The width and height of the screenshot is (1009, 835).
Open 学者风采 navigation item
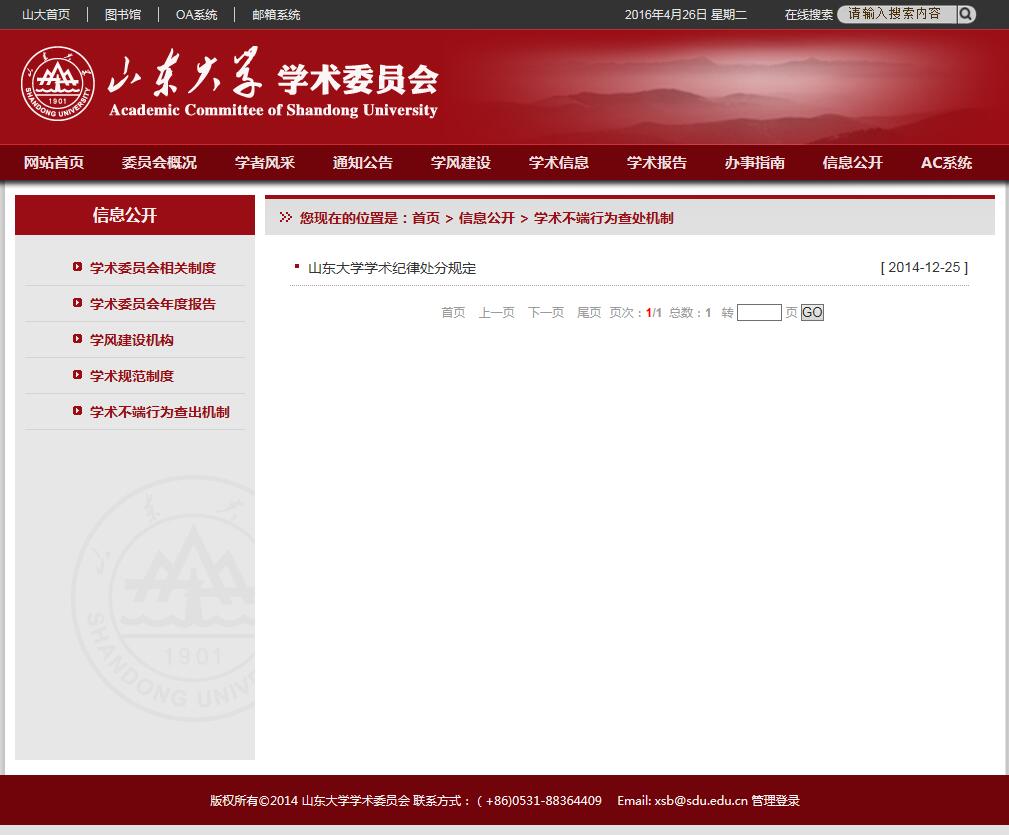[264, 163]
